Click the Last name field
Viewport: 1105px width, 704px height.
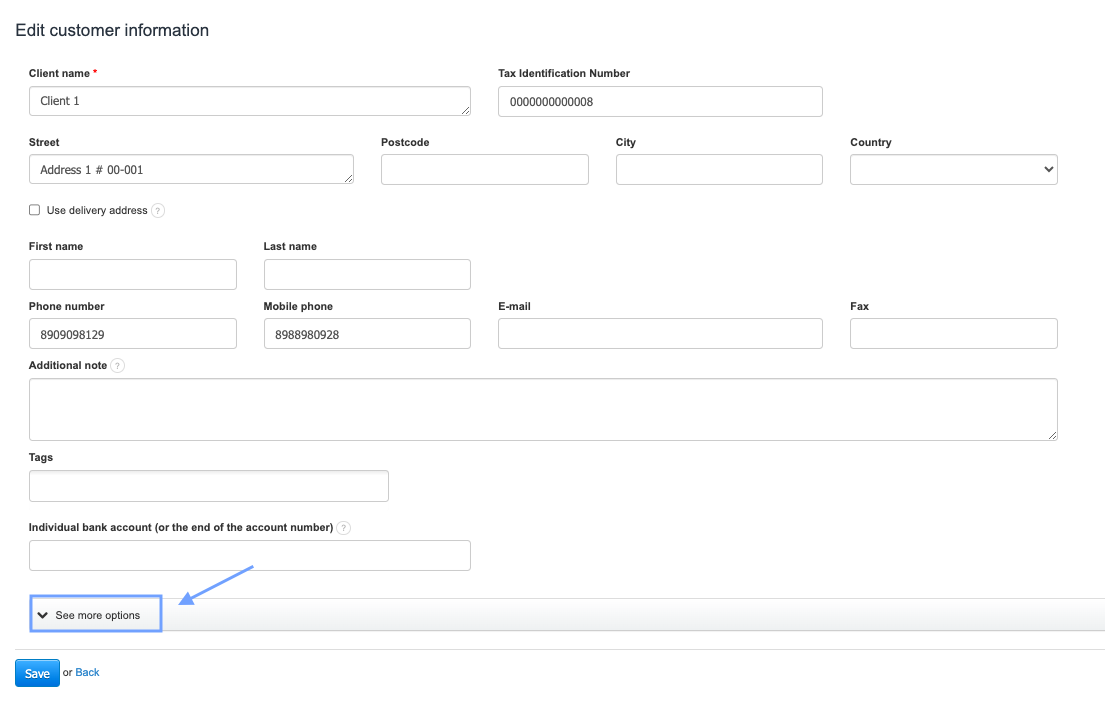(x=367, y=274)
